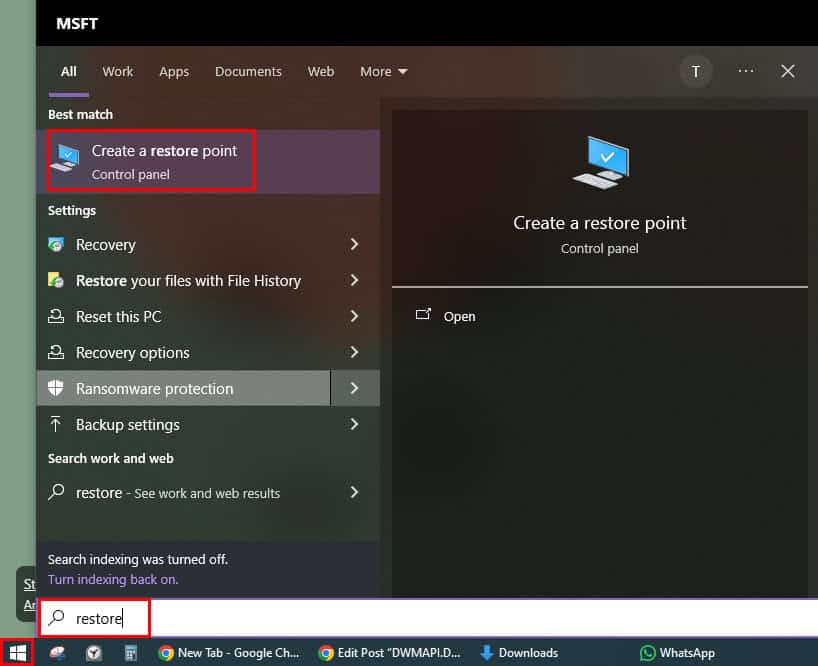Image resolution: width=818 pixels, height=666 pixels.
Task: Open Downloads taskbar window
Action: (520, 653)
